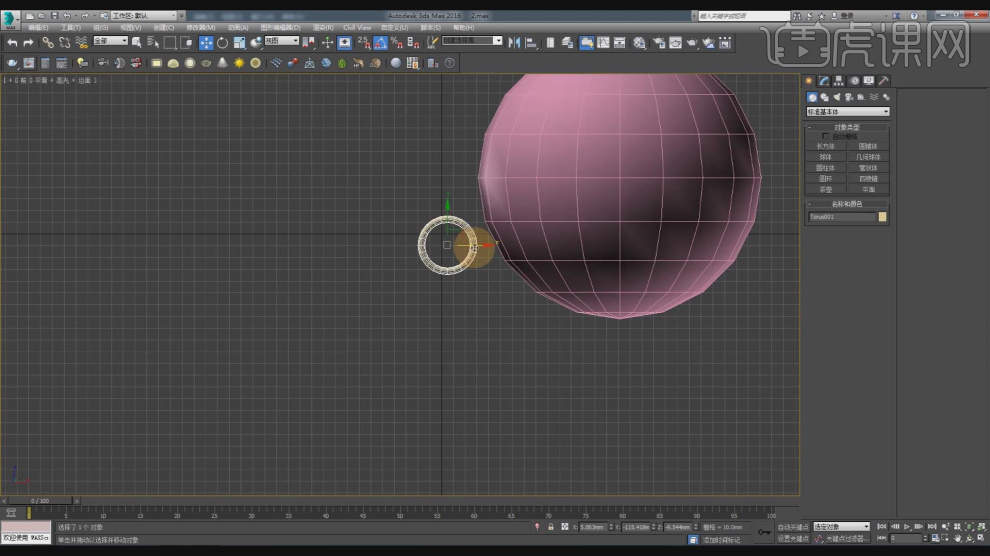Image resolution: width=990 pixels, height=556 pixels.
Task: Click the 长方体 box primitive button
Action: click(826, 146)
